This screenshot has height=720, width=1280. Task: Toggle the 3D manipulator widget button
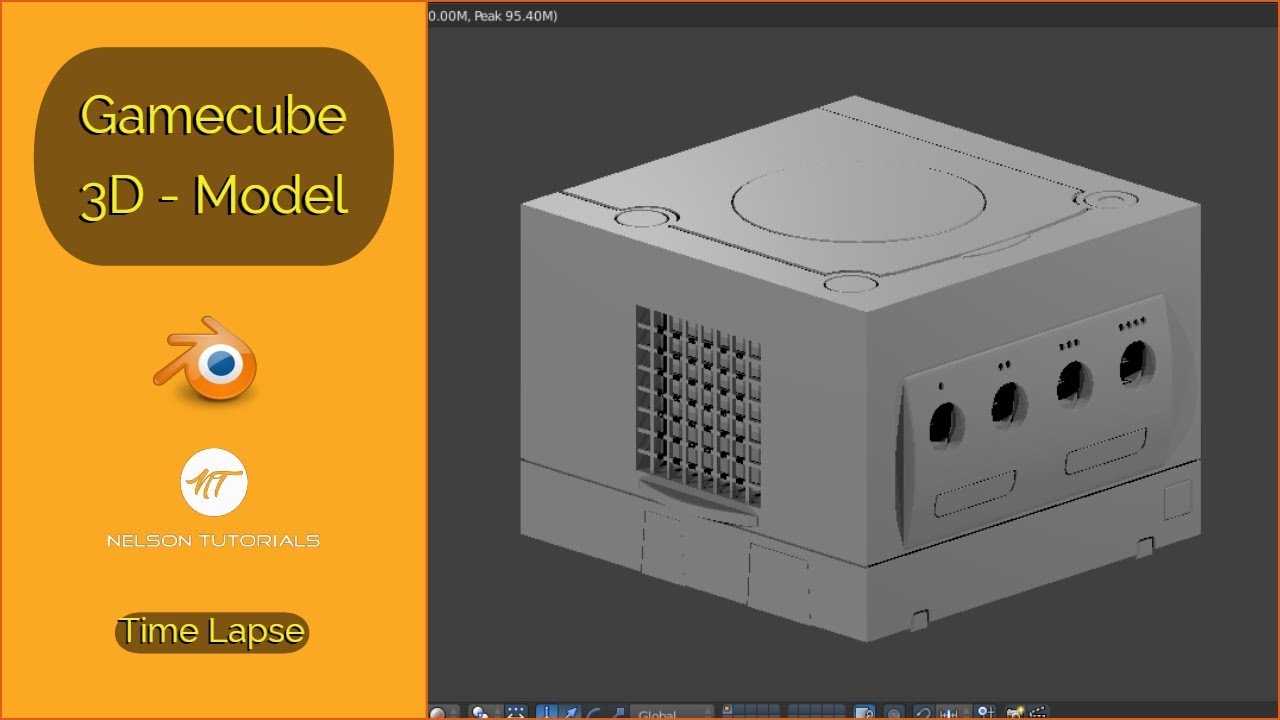(547, 713)
